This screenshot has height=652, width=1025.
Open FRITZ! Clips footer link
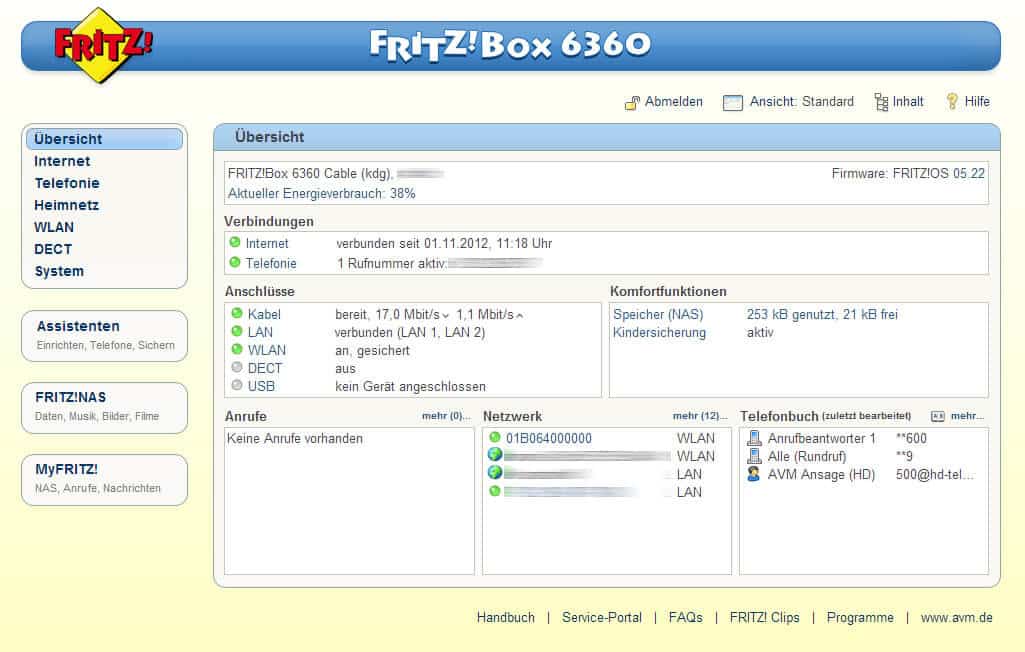(x=764, y=617)
